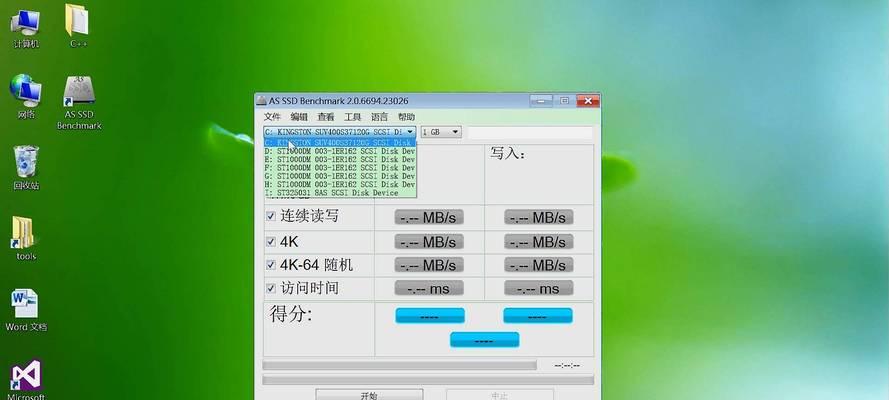Click the empty info field beside 1 GB
889x400 pixels.
point(530,133)
